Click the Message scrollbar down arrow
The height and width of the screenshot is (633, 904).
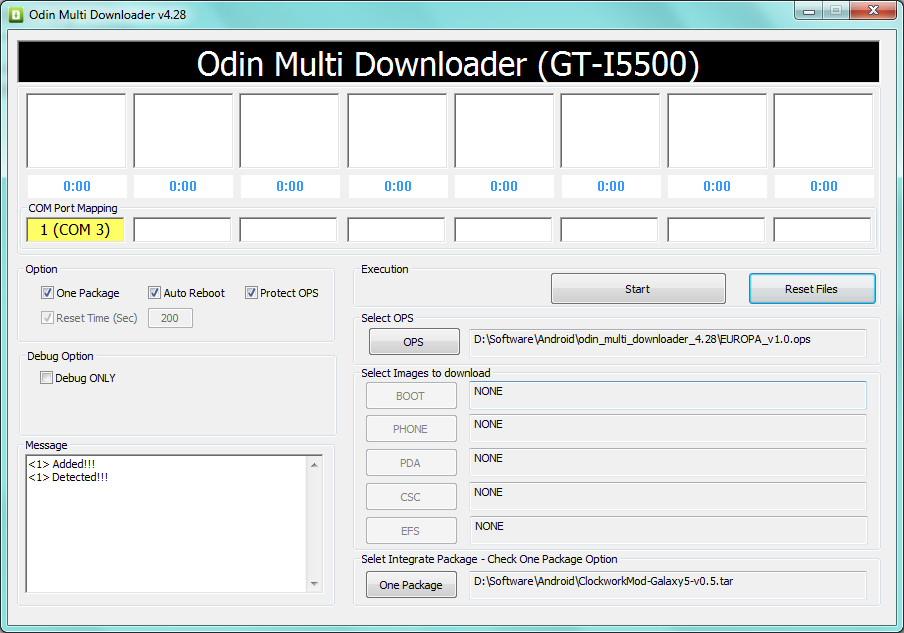pyautogui.click(x=314, y=584)
